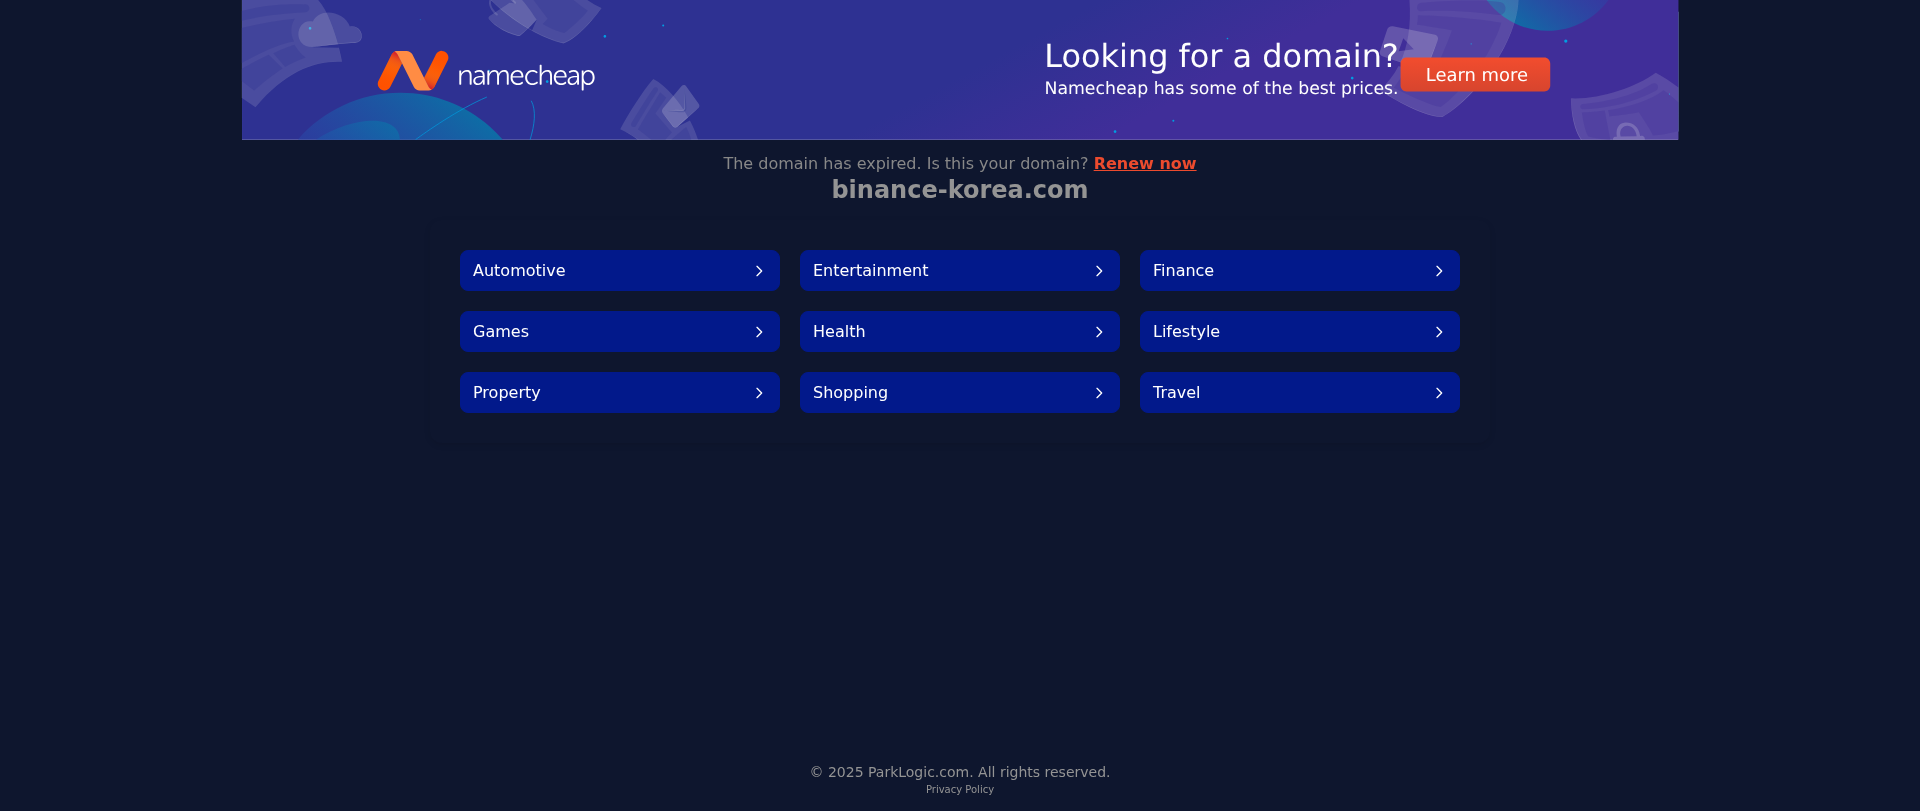Click the chevron arrow on Automotive

[x=759, y=271]
